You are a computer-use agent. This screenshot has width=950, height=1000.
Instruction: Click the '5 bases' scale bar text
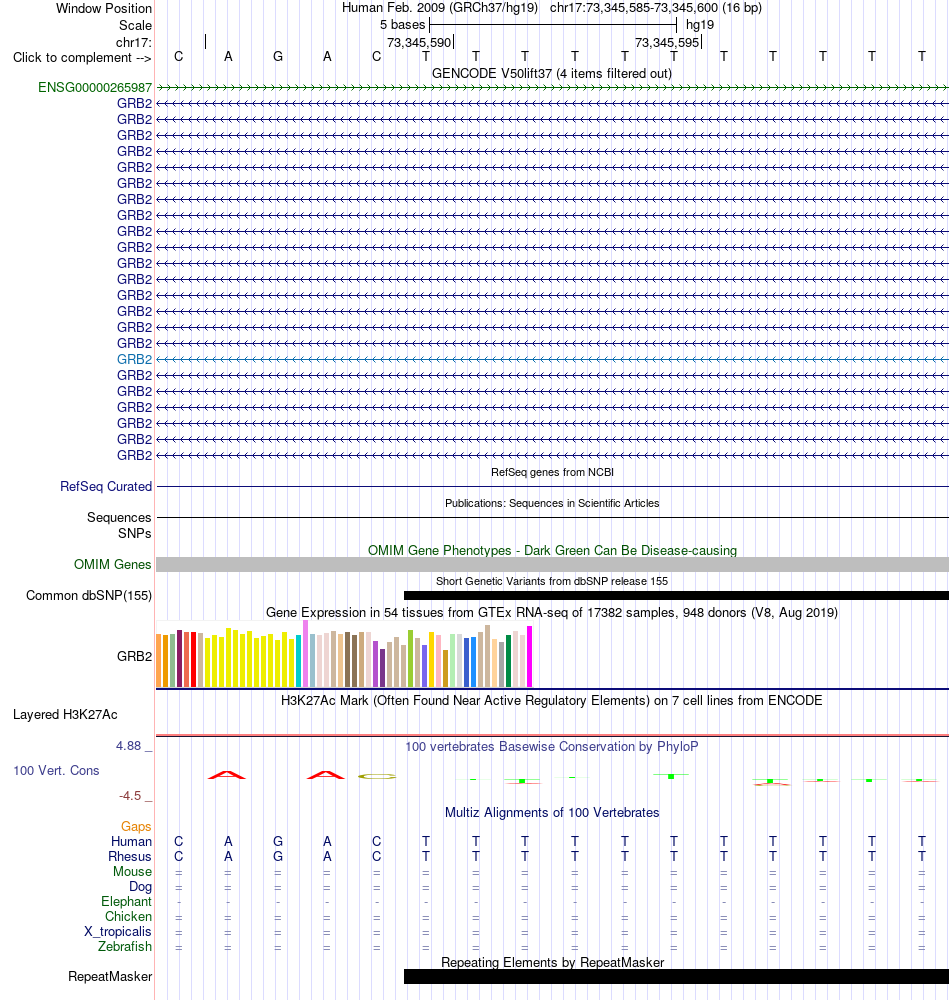point(402,25)
